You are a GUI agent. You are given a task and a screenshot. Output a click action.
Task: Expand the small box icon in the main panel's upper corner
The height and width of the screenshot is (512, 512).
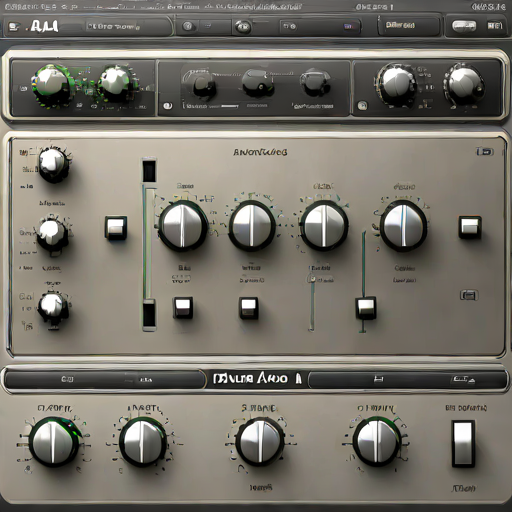485,152
